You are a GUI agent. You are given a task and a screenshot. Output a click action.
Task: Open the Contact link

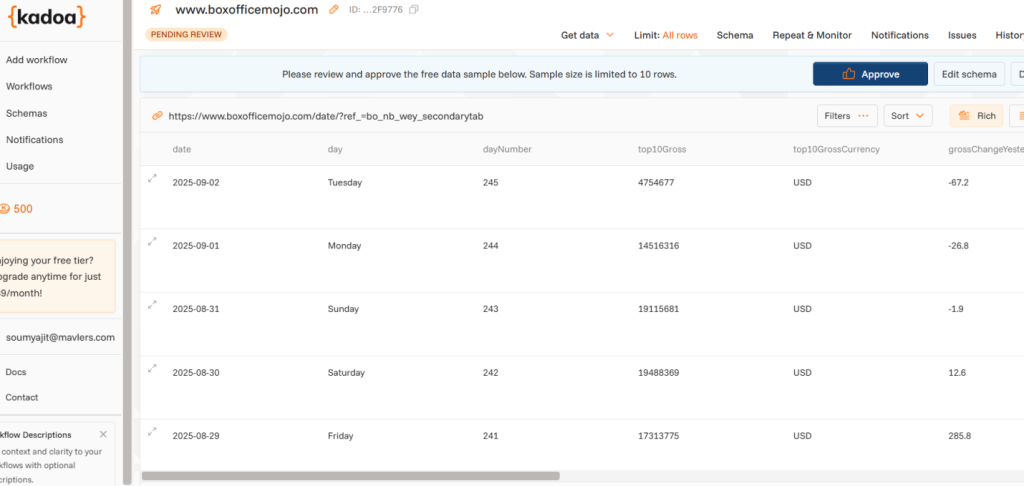(22, 397)
